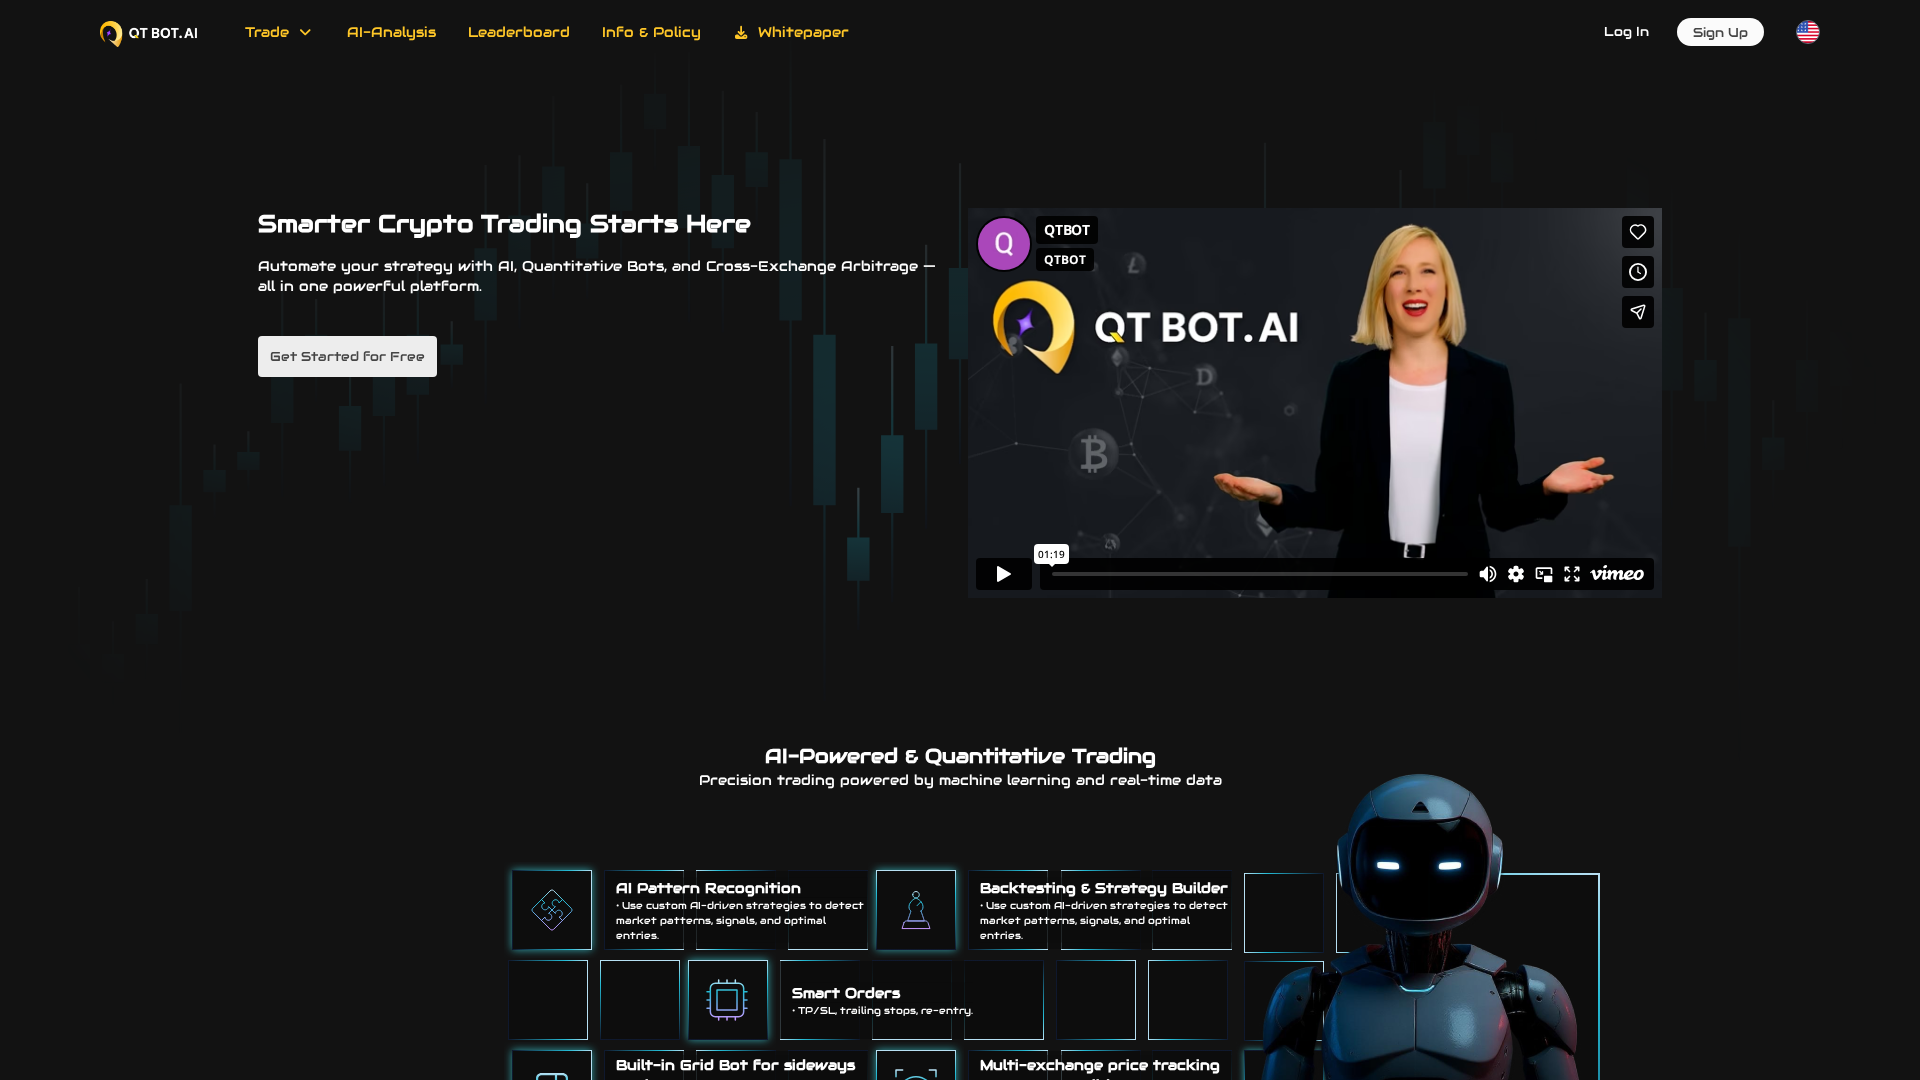This screenshot has width=1920, height=1080.
Task: Open the US flag language selector
Action: click(x=1807, y=32)
